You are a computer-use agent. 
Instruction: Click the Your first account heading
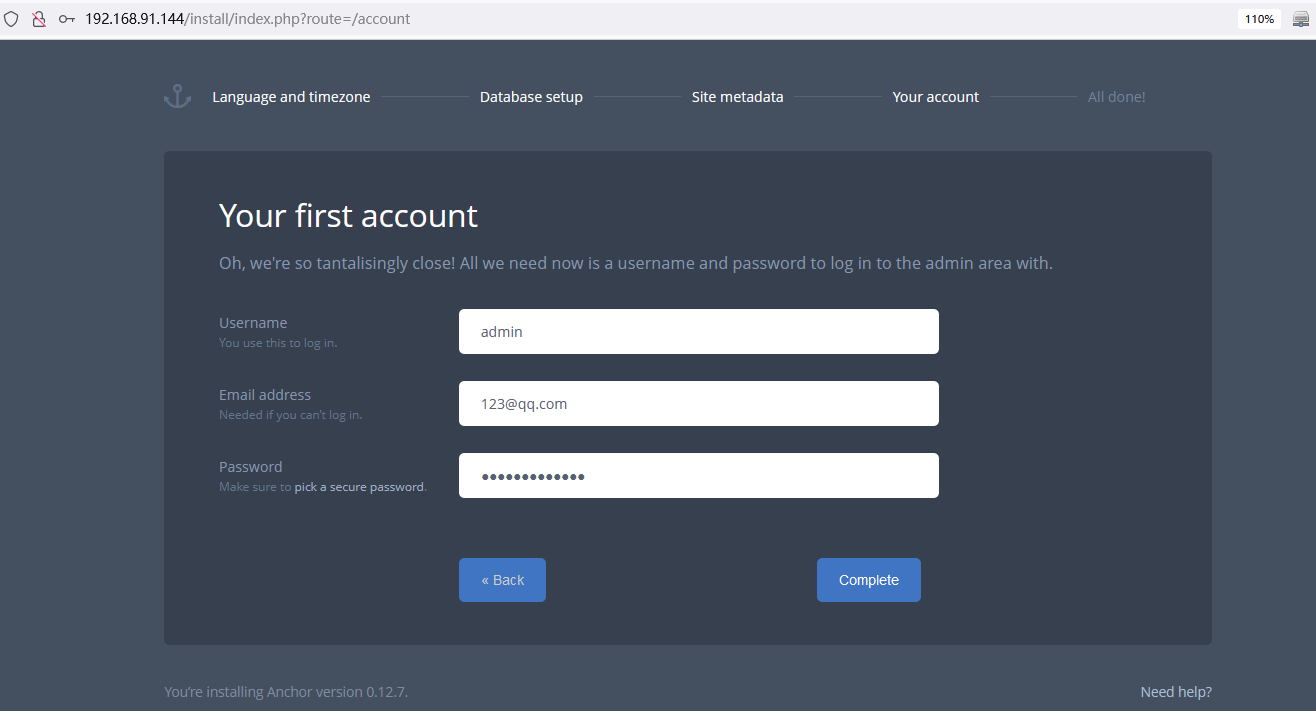pyautogui.click(x=348, y=215)
